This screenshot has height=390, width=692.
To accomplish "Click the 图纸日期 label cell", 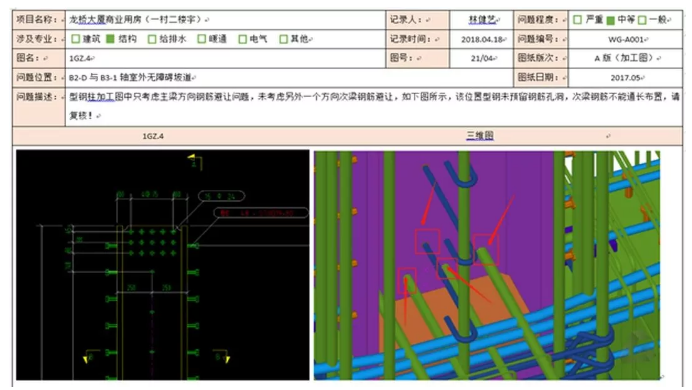I will (541, 78).
